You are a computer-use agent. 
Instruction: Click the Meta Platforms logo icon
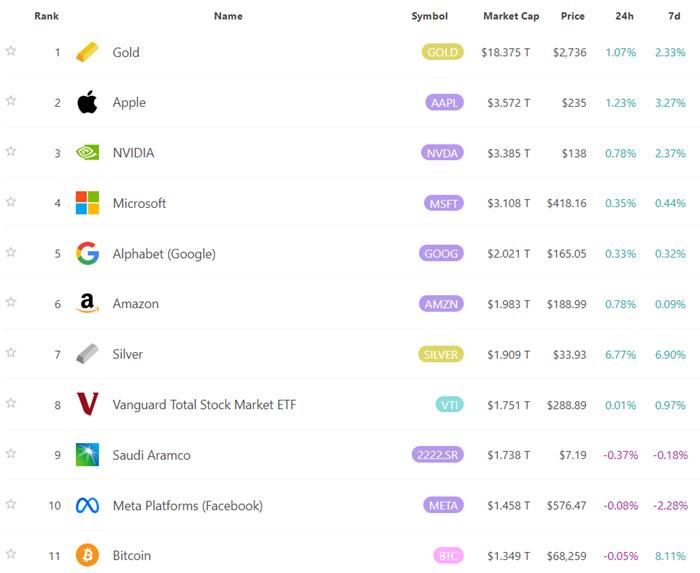(x=88, y=505)
